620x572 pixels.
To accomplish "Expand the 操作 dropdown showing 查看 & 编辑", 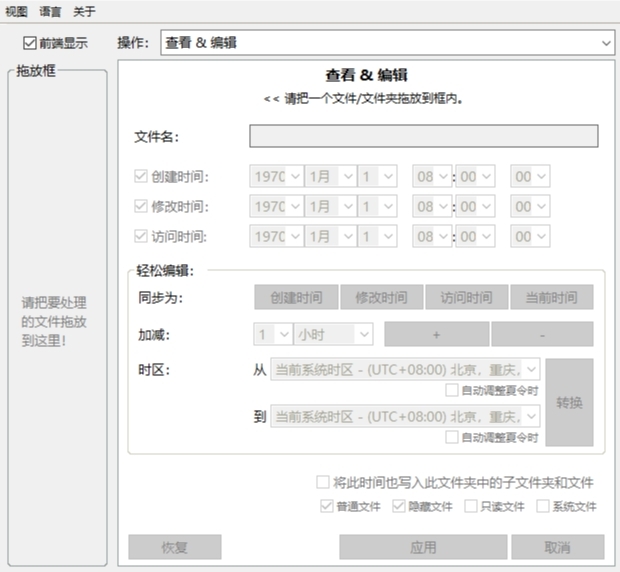I will point(388,42).
